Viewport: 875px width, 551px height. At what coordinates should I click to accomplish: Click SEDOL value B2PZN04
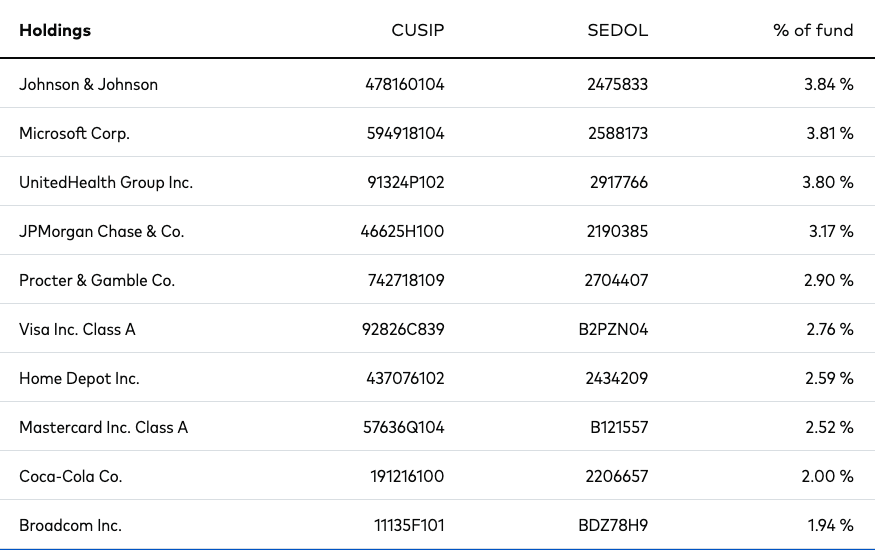pos(613,329)
